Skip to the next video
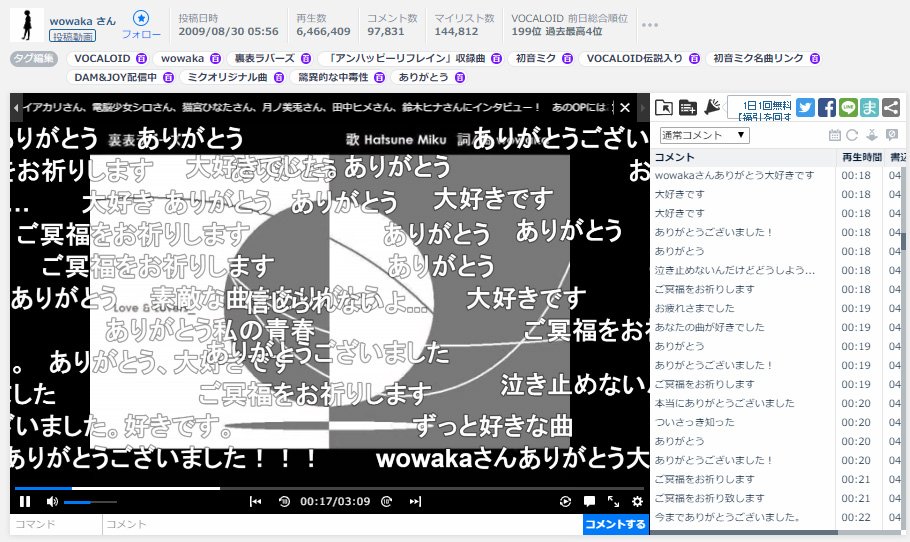 tap(415, 501)
